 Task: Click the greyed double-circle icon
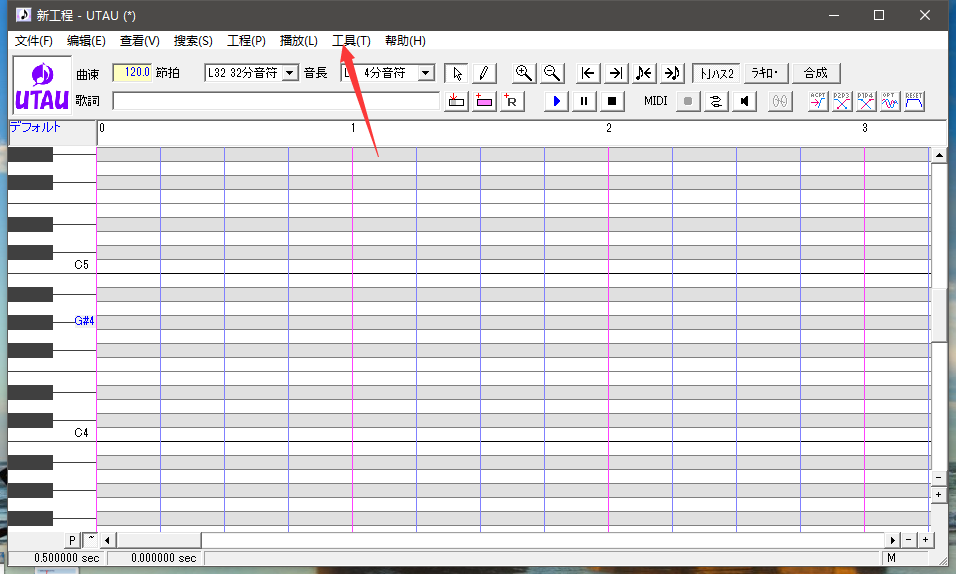(x=780, y=101)
